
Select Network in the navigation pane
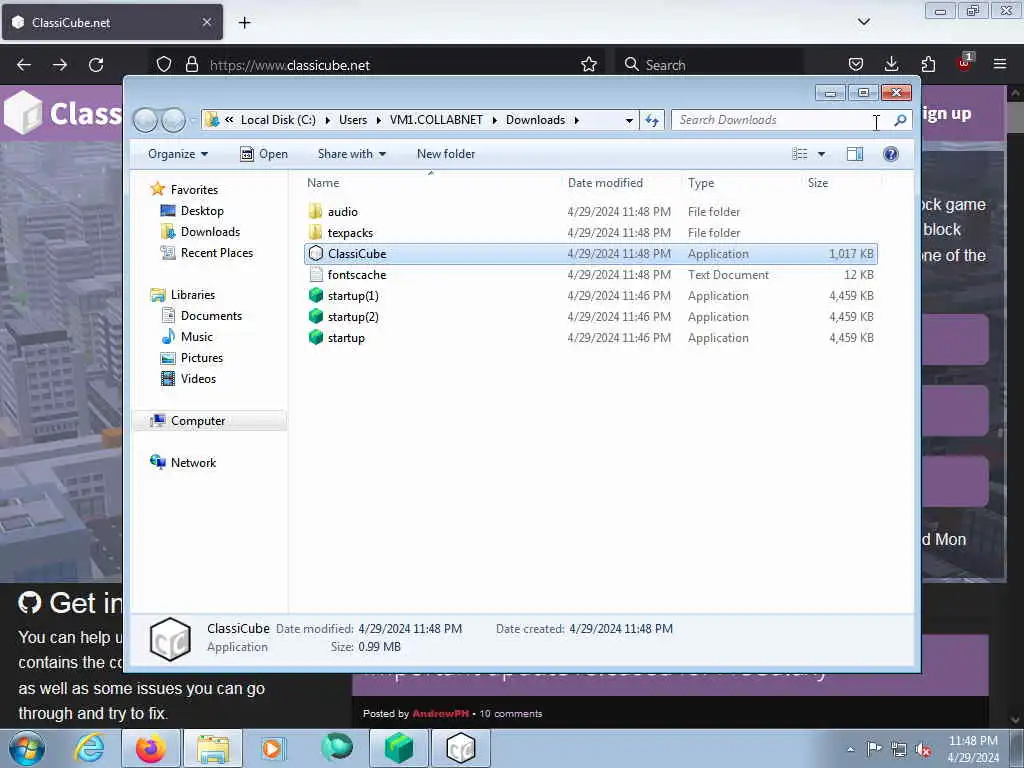click(193, 462)
